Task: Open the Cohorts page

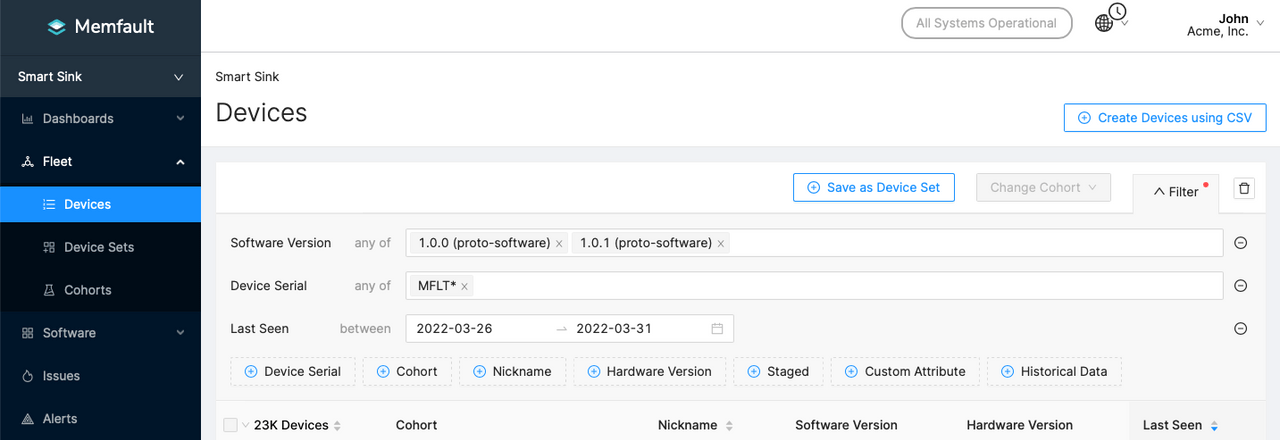Action: (x=87, y=290)
